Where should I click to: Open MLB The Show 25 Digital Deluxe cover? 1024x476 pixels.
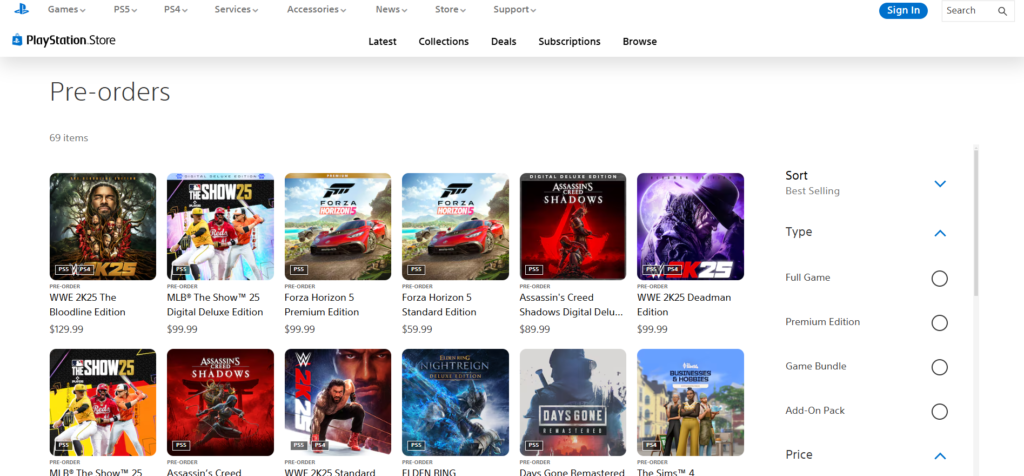[x=220, y=227]
